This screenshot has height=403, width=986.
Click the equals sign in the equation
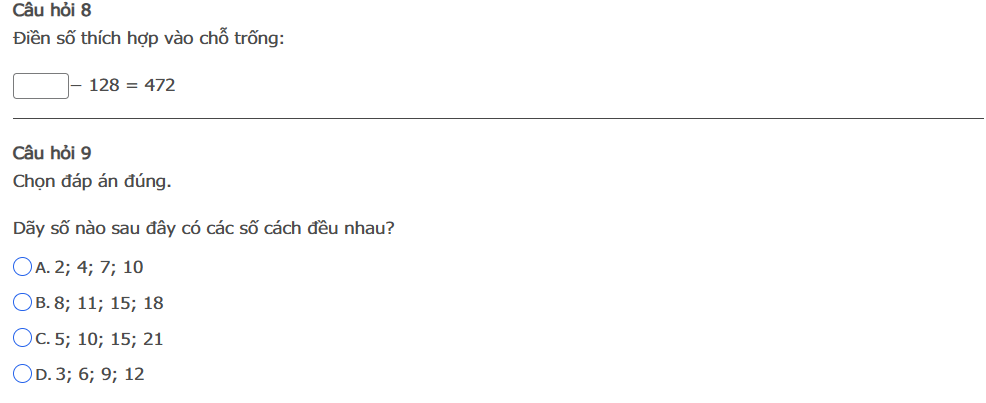132,86
